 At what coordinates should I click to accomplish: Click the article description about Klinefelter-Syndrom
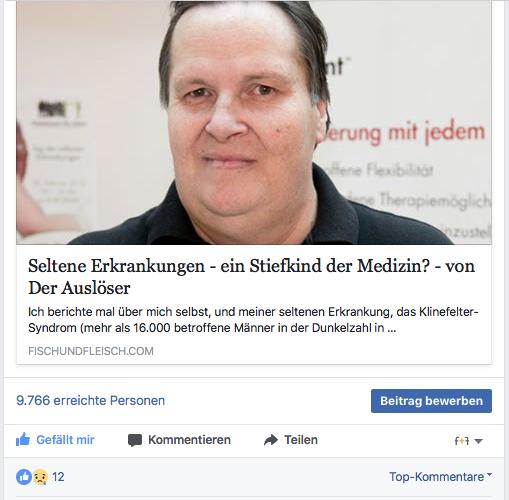coord(253,320)
